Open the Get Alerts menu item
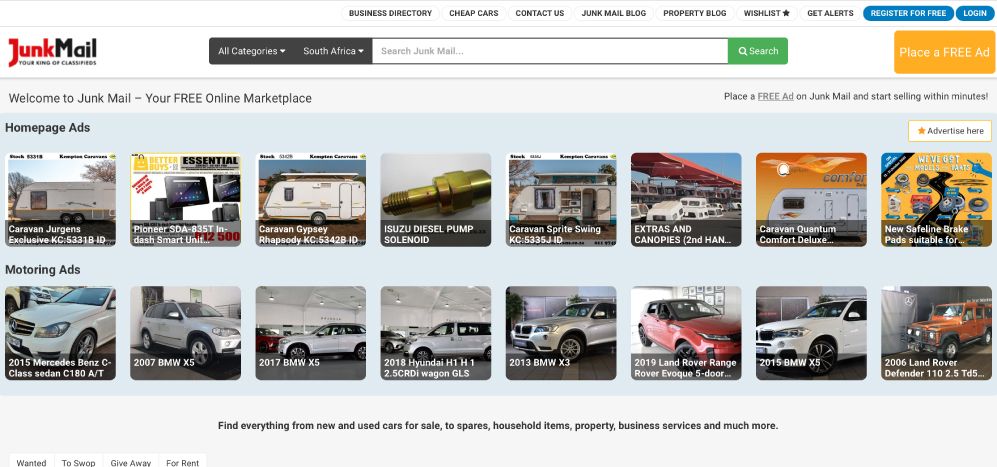Viewport: 997px width, 467px height. 830,13
